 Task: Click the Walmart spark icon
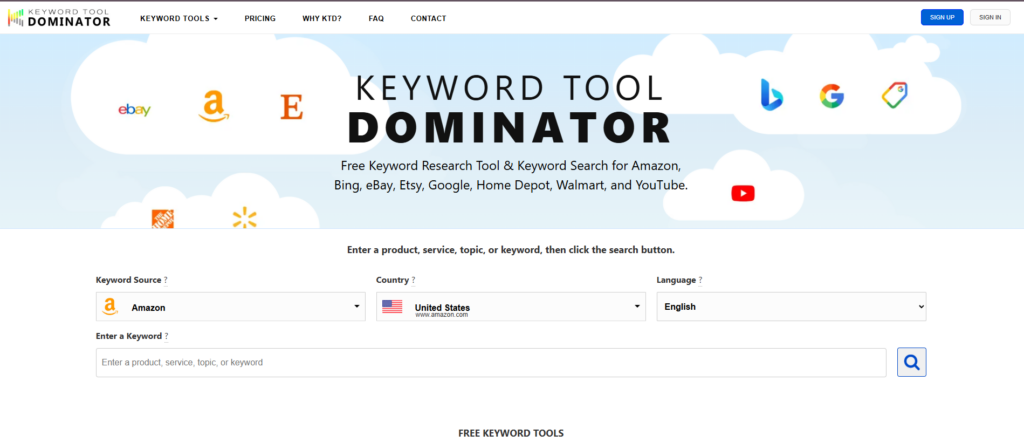(244, 218)
